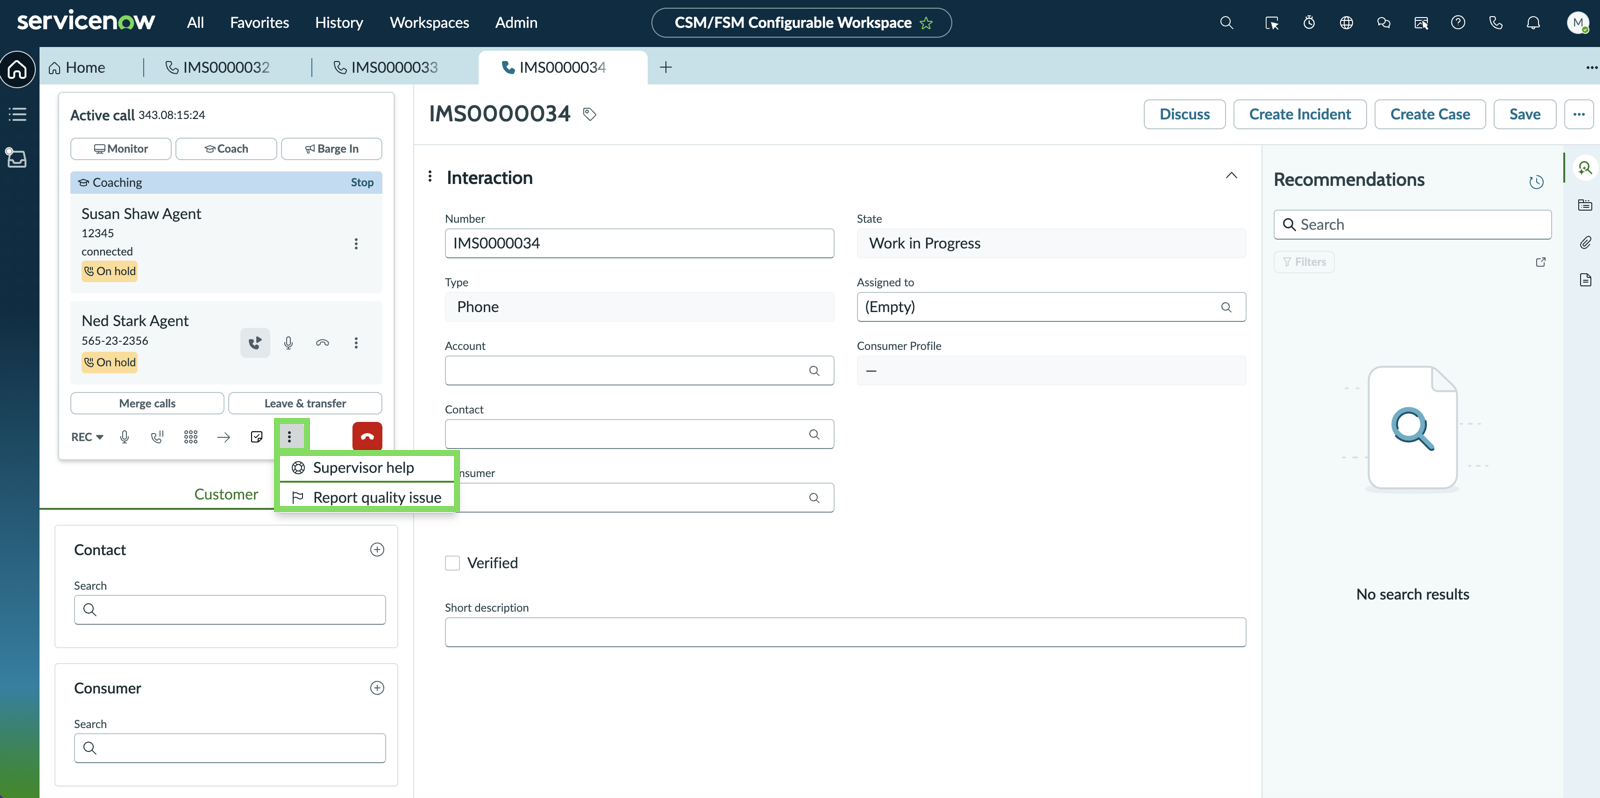Click the image-with-cursor icon in header

click(x=1421, y=22)
